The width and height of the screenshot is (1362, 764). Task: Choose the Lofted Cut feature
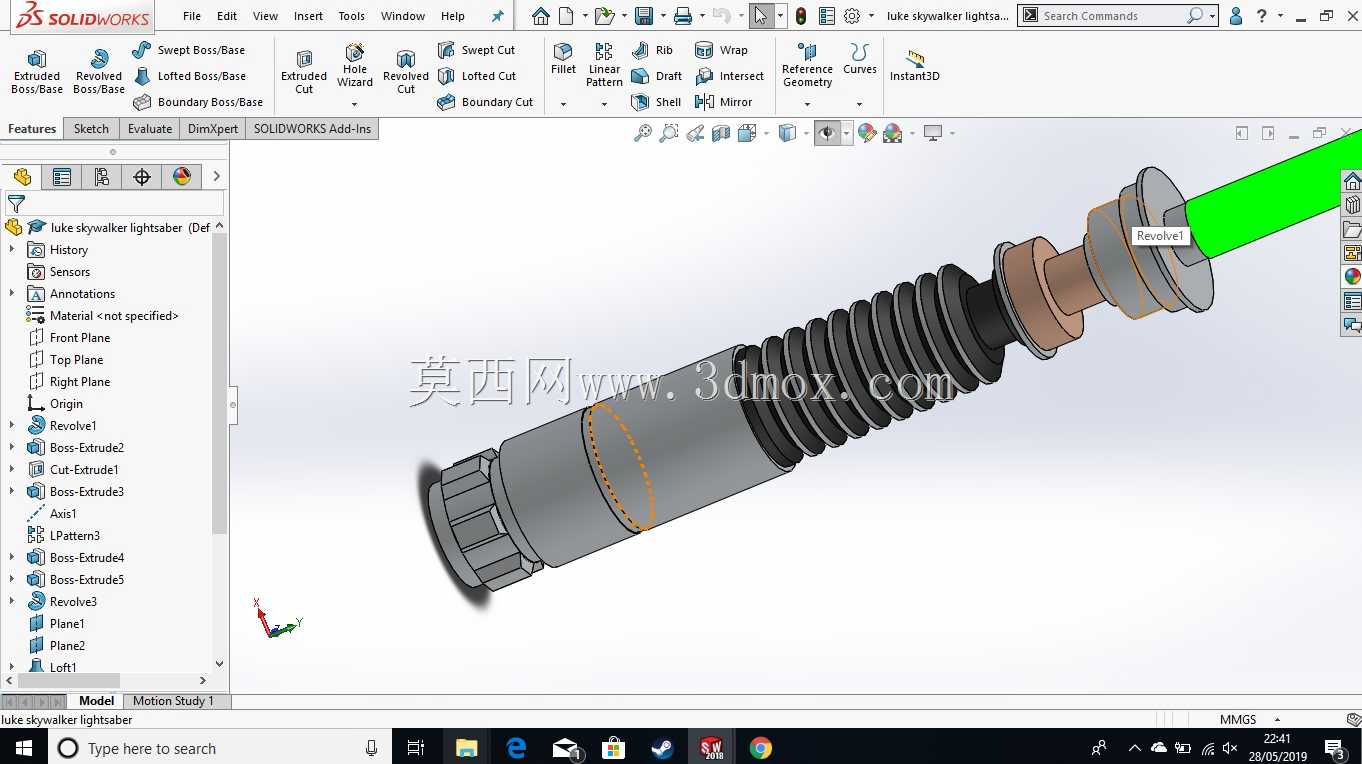(477, 76)
